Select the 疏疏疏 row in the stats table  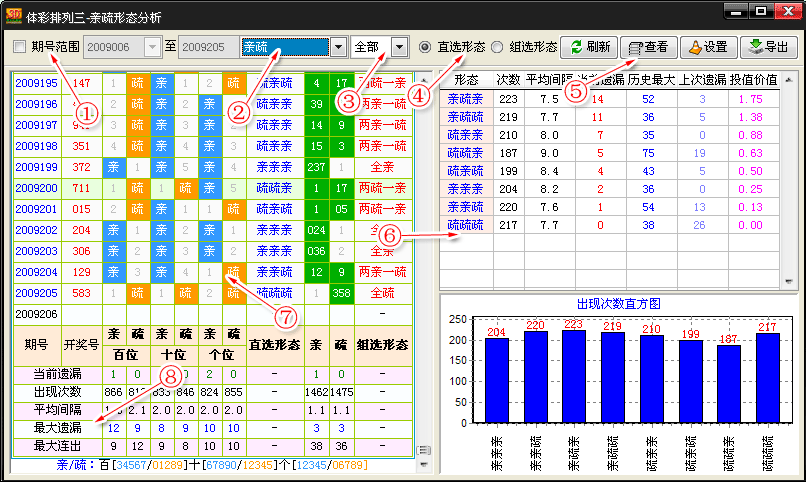(465, 226)
